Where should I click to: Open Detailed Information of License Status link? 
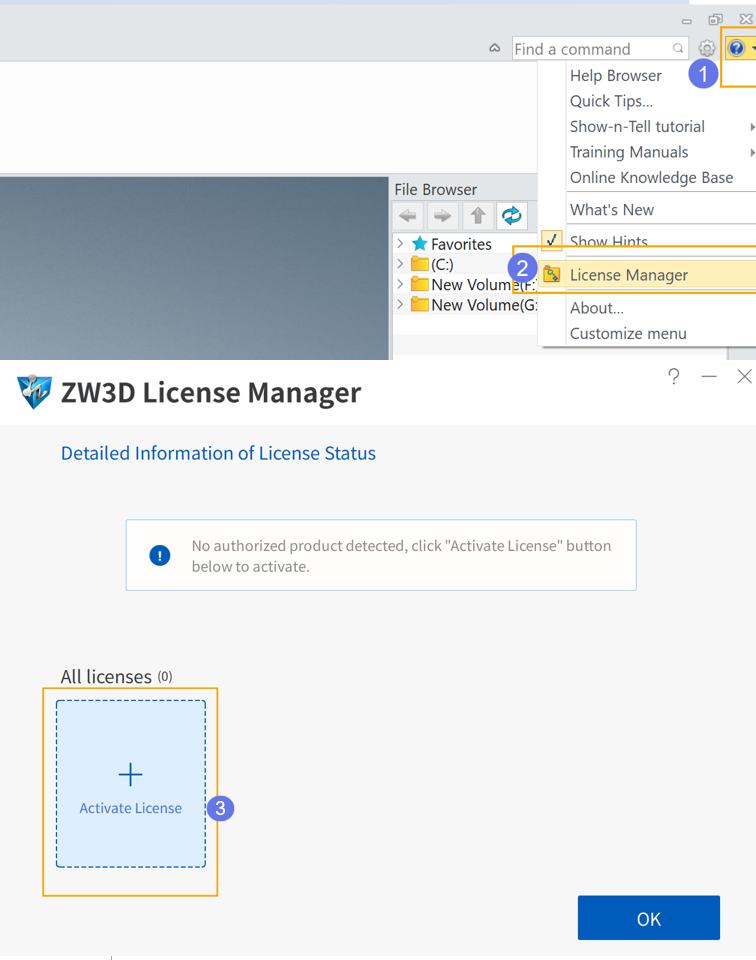coord(218,453)
